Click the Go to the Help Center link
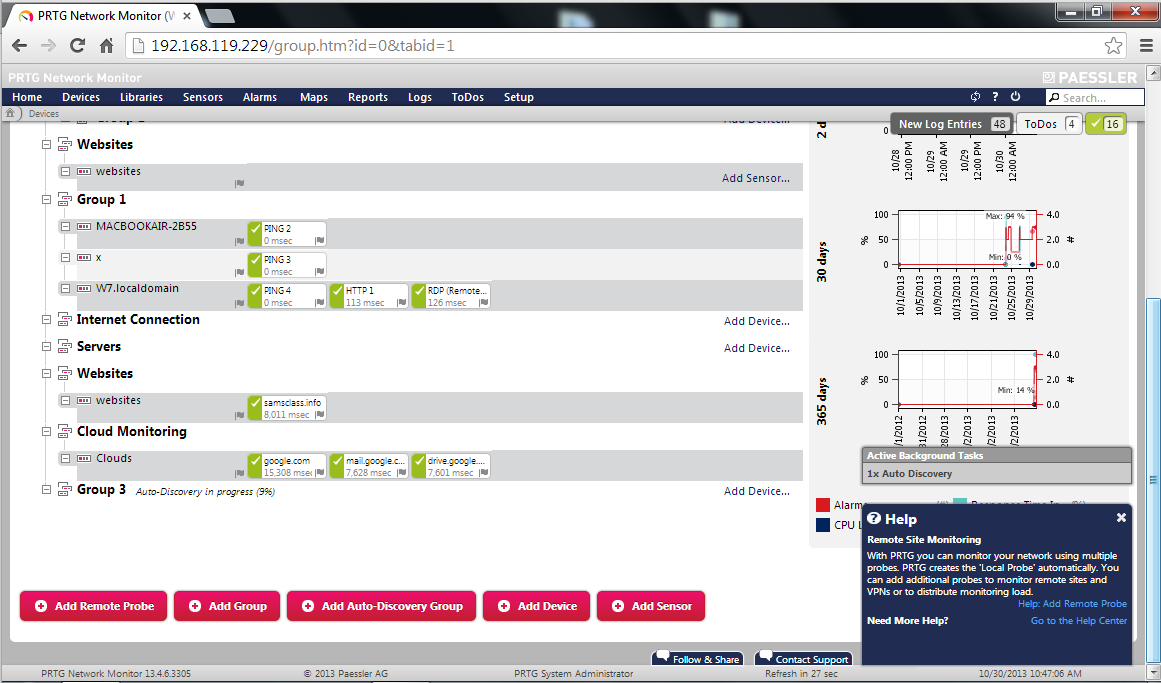Screen dimensions: 1161x683 (x=1079, y=621)
